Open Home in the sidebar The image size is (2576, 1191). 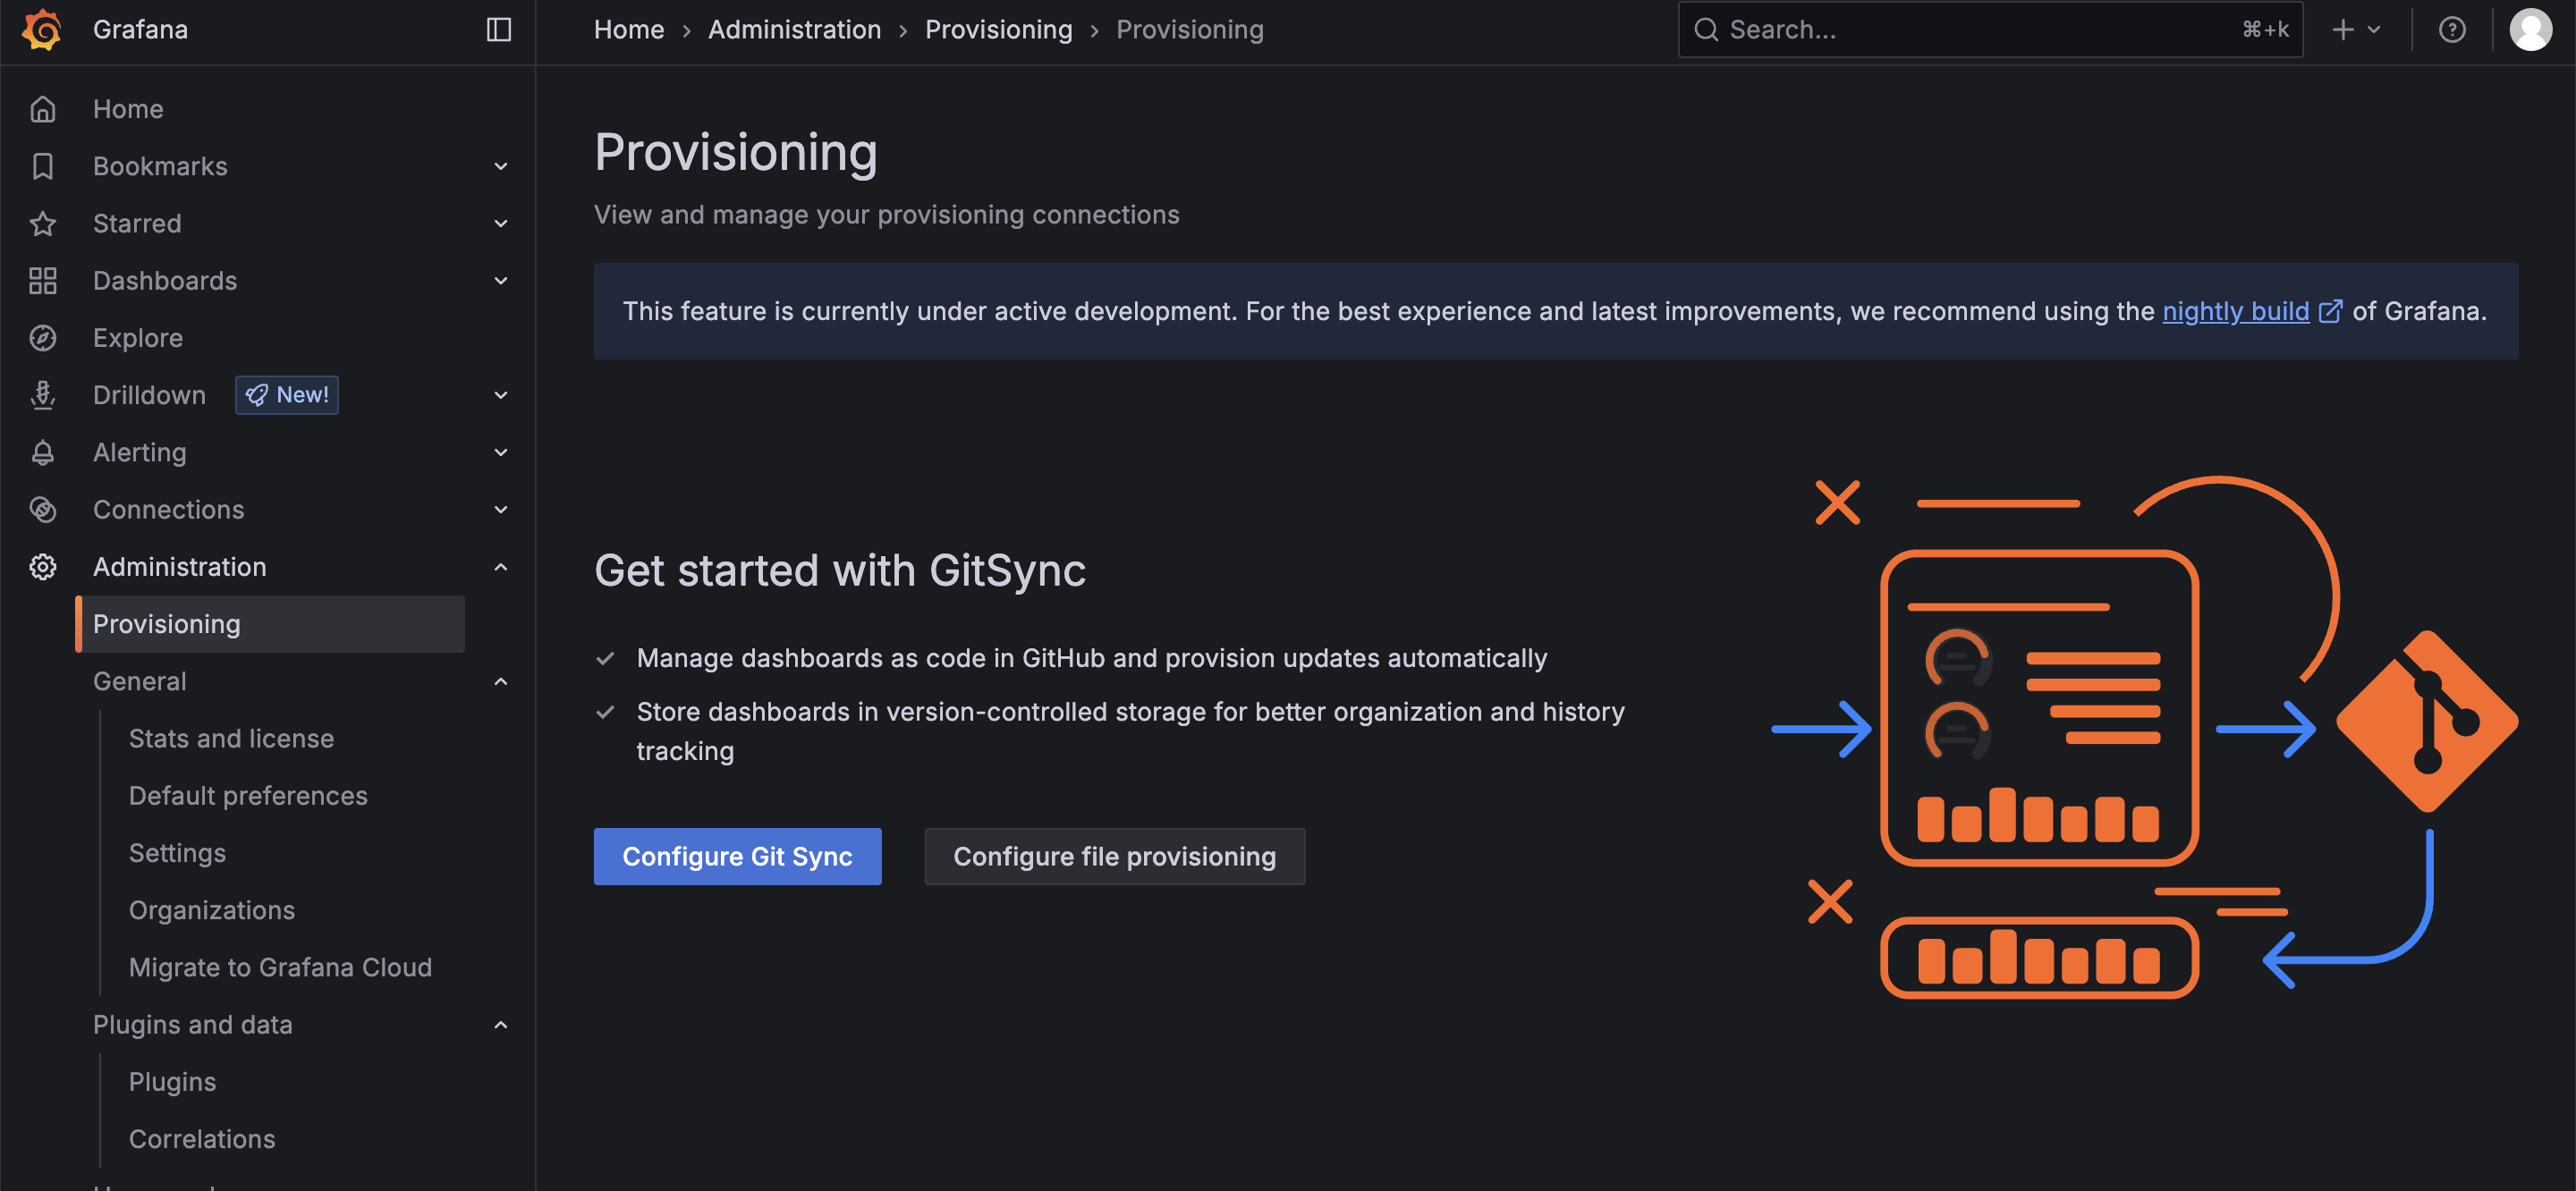[x=128, y=109]
